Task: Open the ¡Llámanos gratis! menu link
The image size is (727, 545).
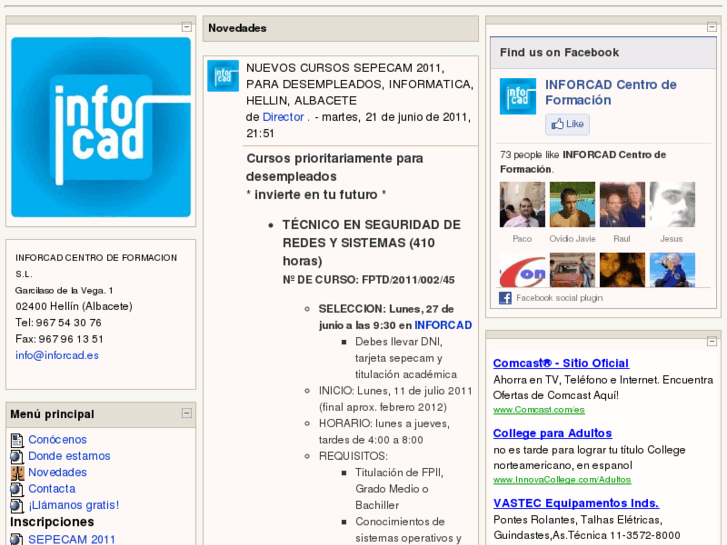Action: [x=74, y=505]
